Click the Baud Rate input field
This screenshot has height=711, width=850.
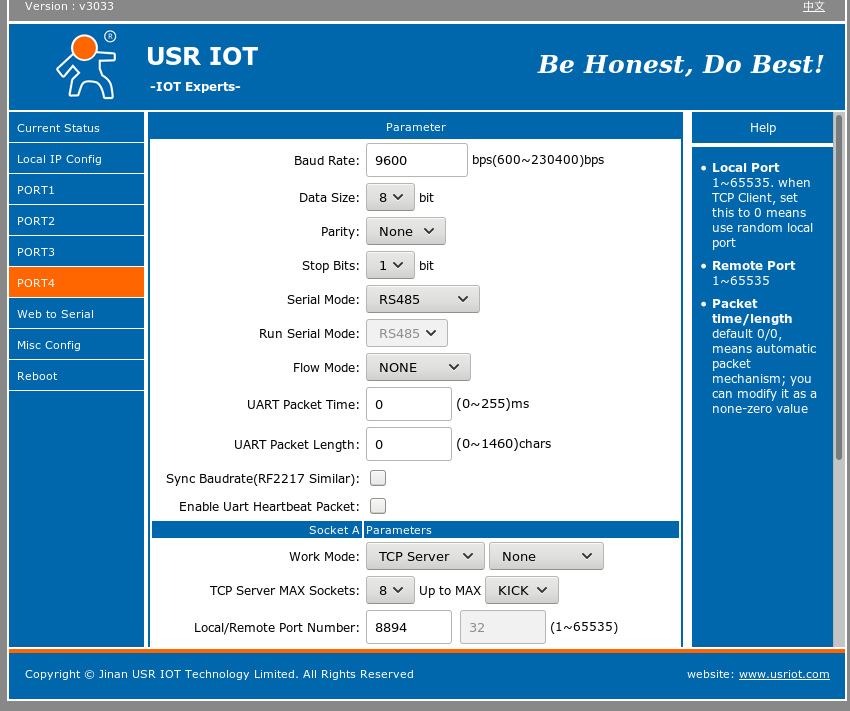pos(416,160)
